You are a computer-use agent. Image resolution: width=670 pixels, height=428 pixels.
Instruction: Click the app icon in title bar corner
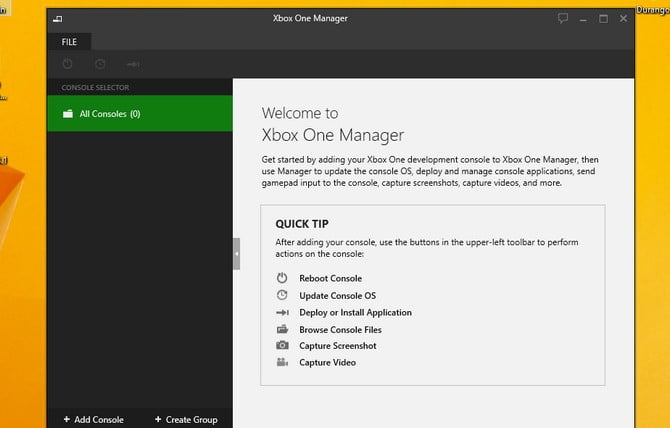tap(58, 19)
